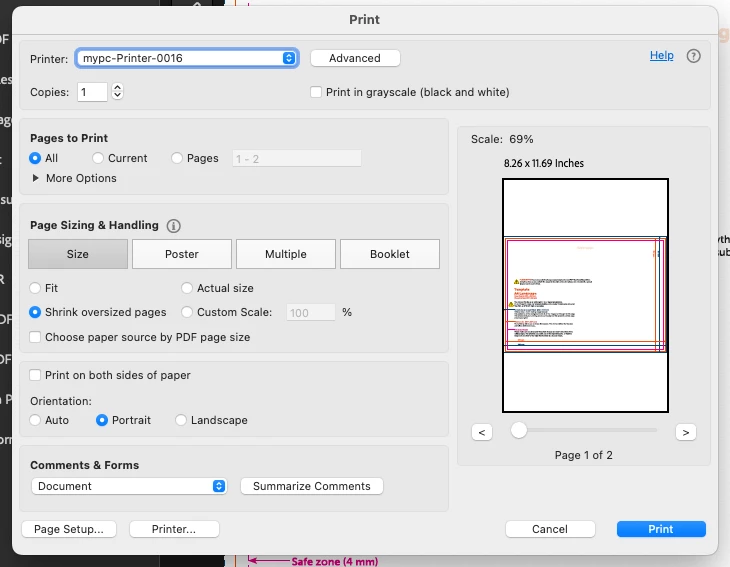Set orientation to Auto
Viewport: 730px width, 567px height.
pyautogui.click(x=35, y=420)
